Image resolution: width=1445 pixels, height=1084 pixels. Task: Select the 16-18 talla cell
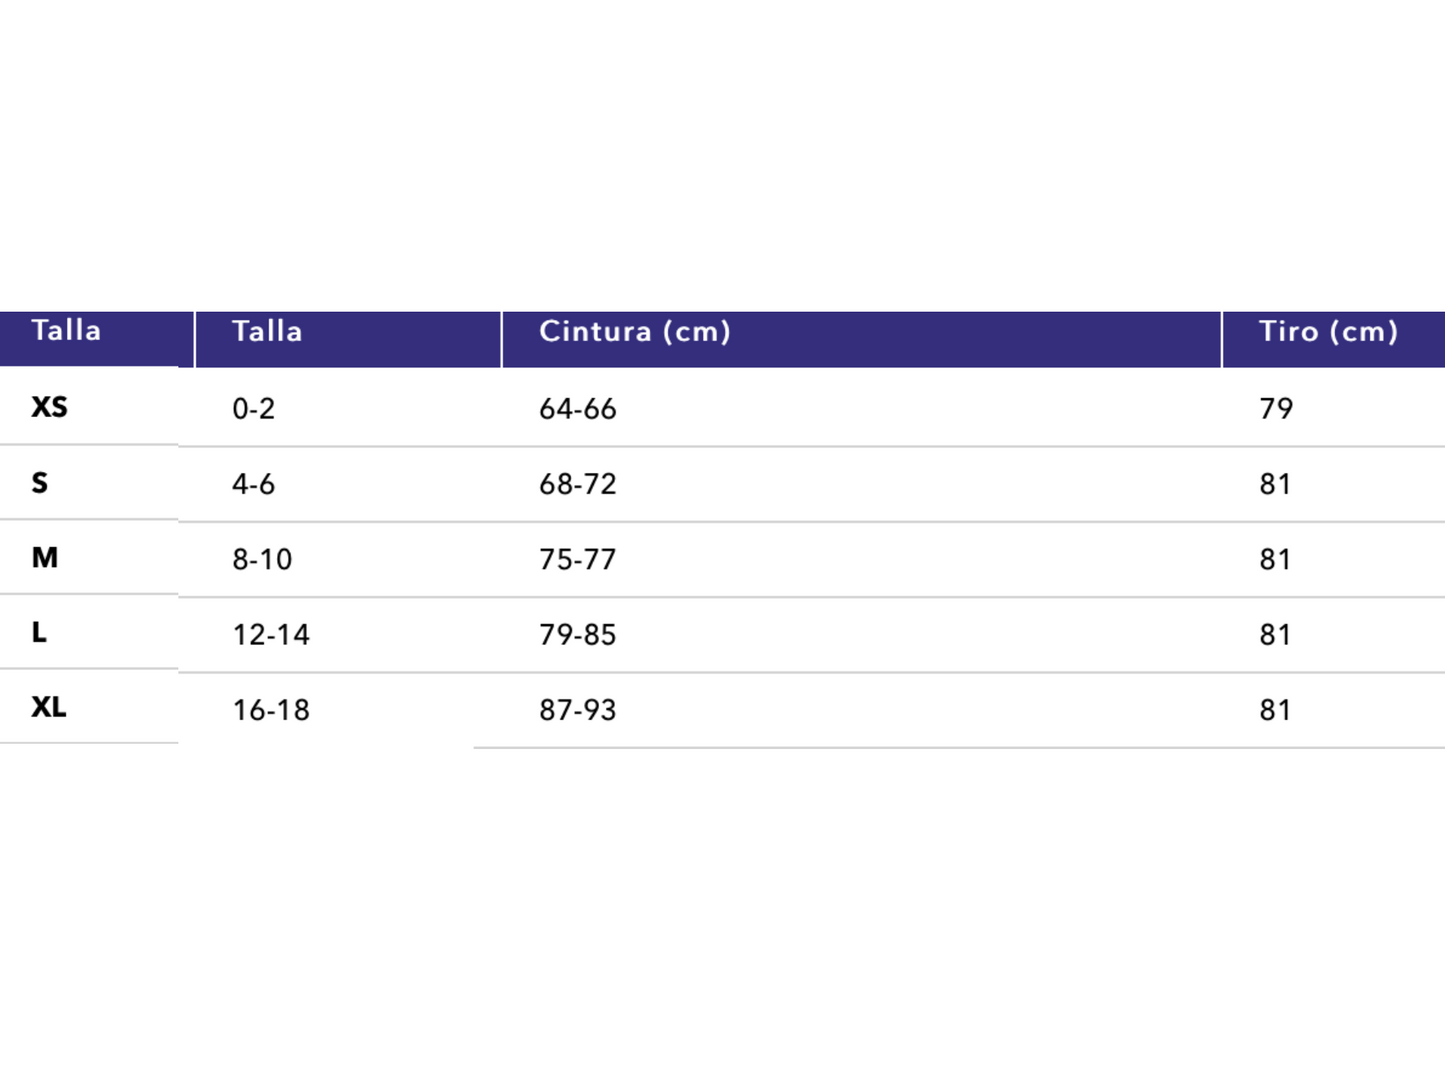point(271,710)
